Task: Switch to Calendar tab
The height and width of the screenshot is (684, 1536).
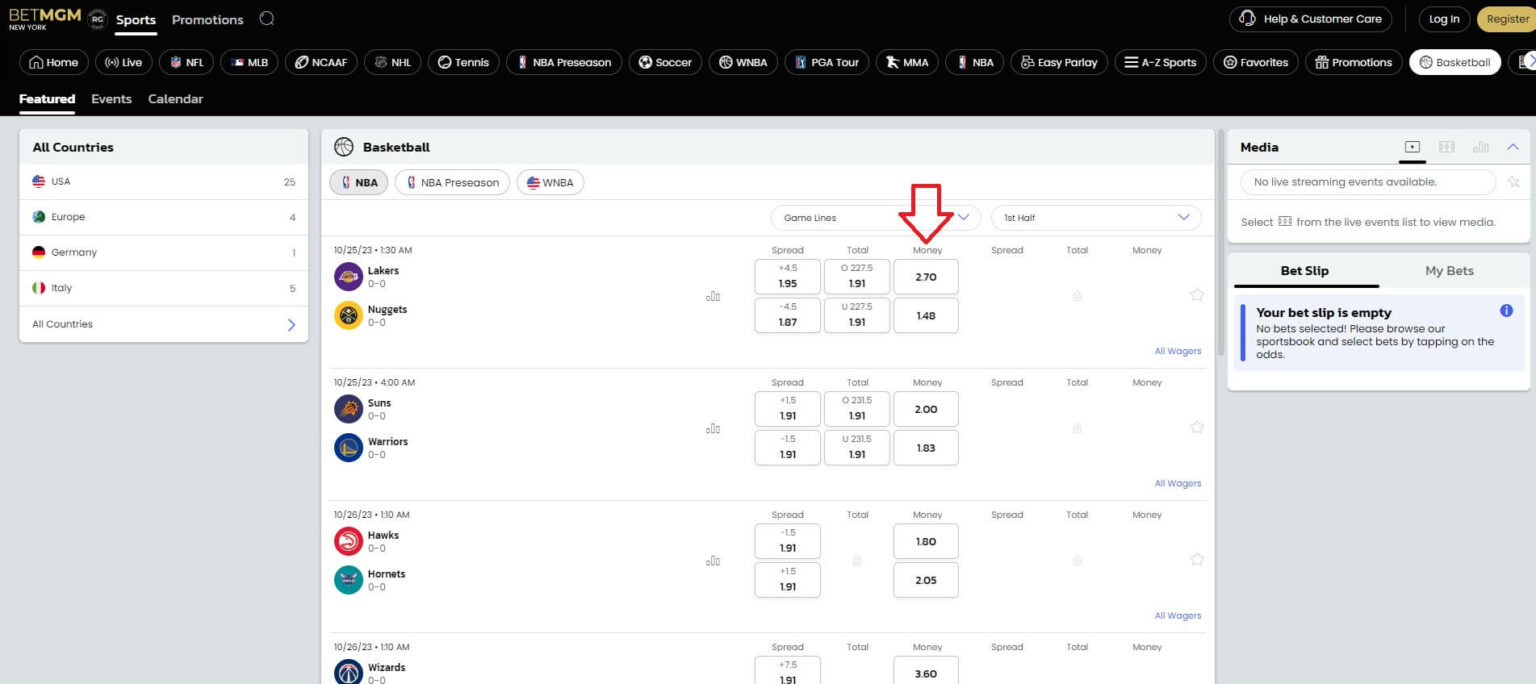Action: click(175, 99)
